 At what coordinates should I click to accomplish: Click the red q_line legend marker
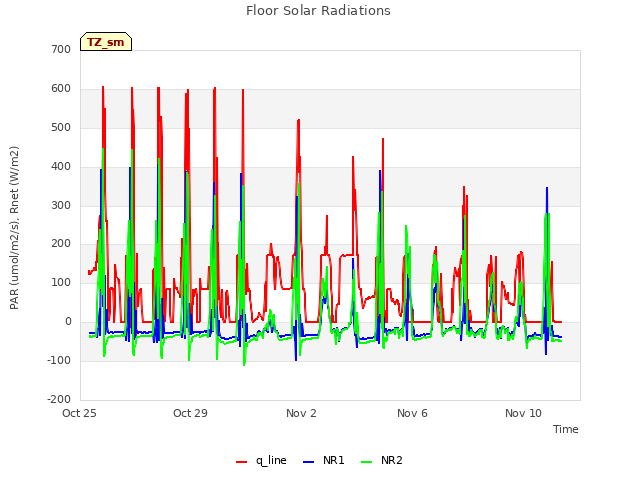241,462
